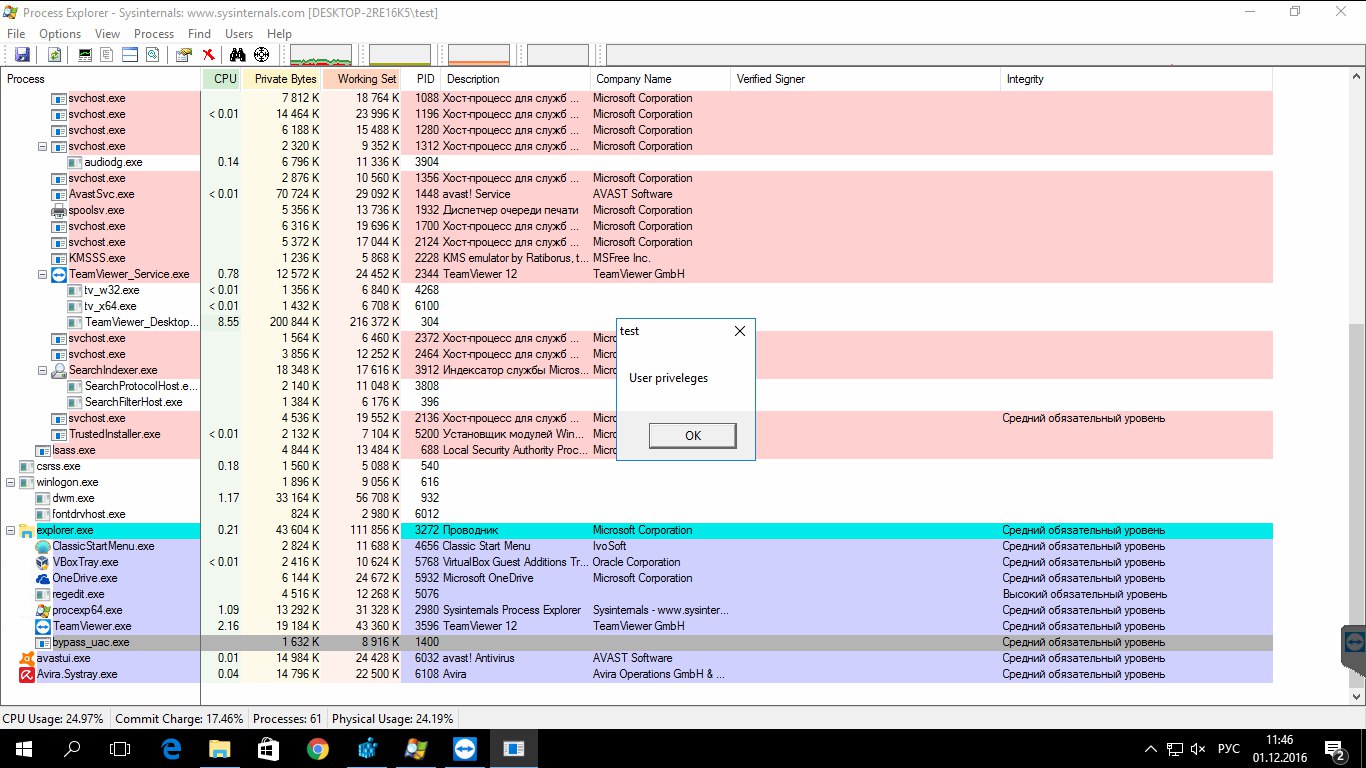Select the KMSSS.exe process row
1366x768 pixels.
[x=636, y=258]
